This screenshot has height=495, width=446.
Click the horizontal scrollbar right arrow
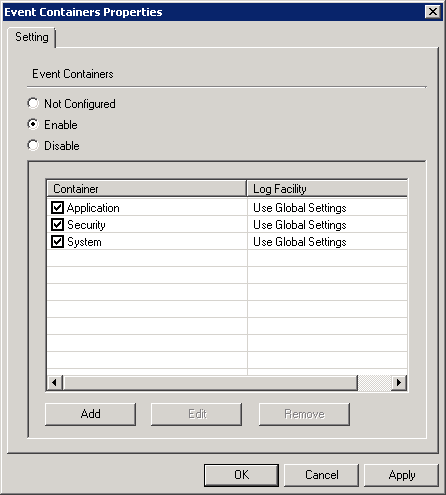click(x=399, y=383)
